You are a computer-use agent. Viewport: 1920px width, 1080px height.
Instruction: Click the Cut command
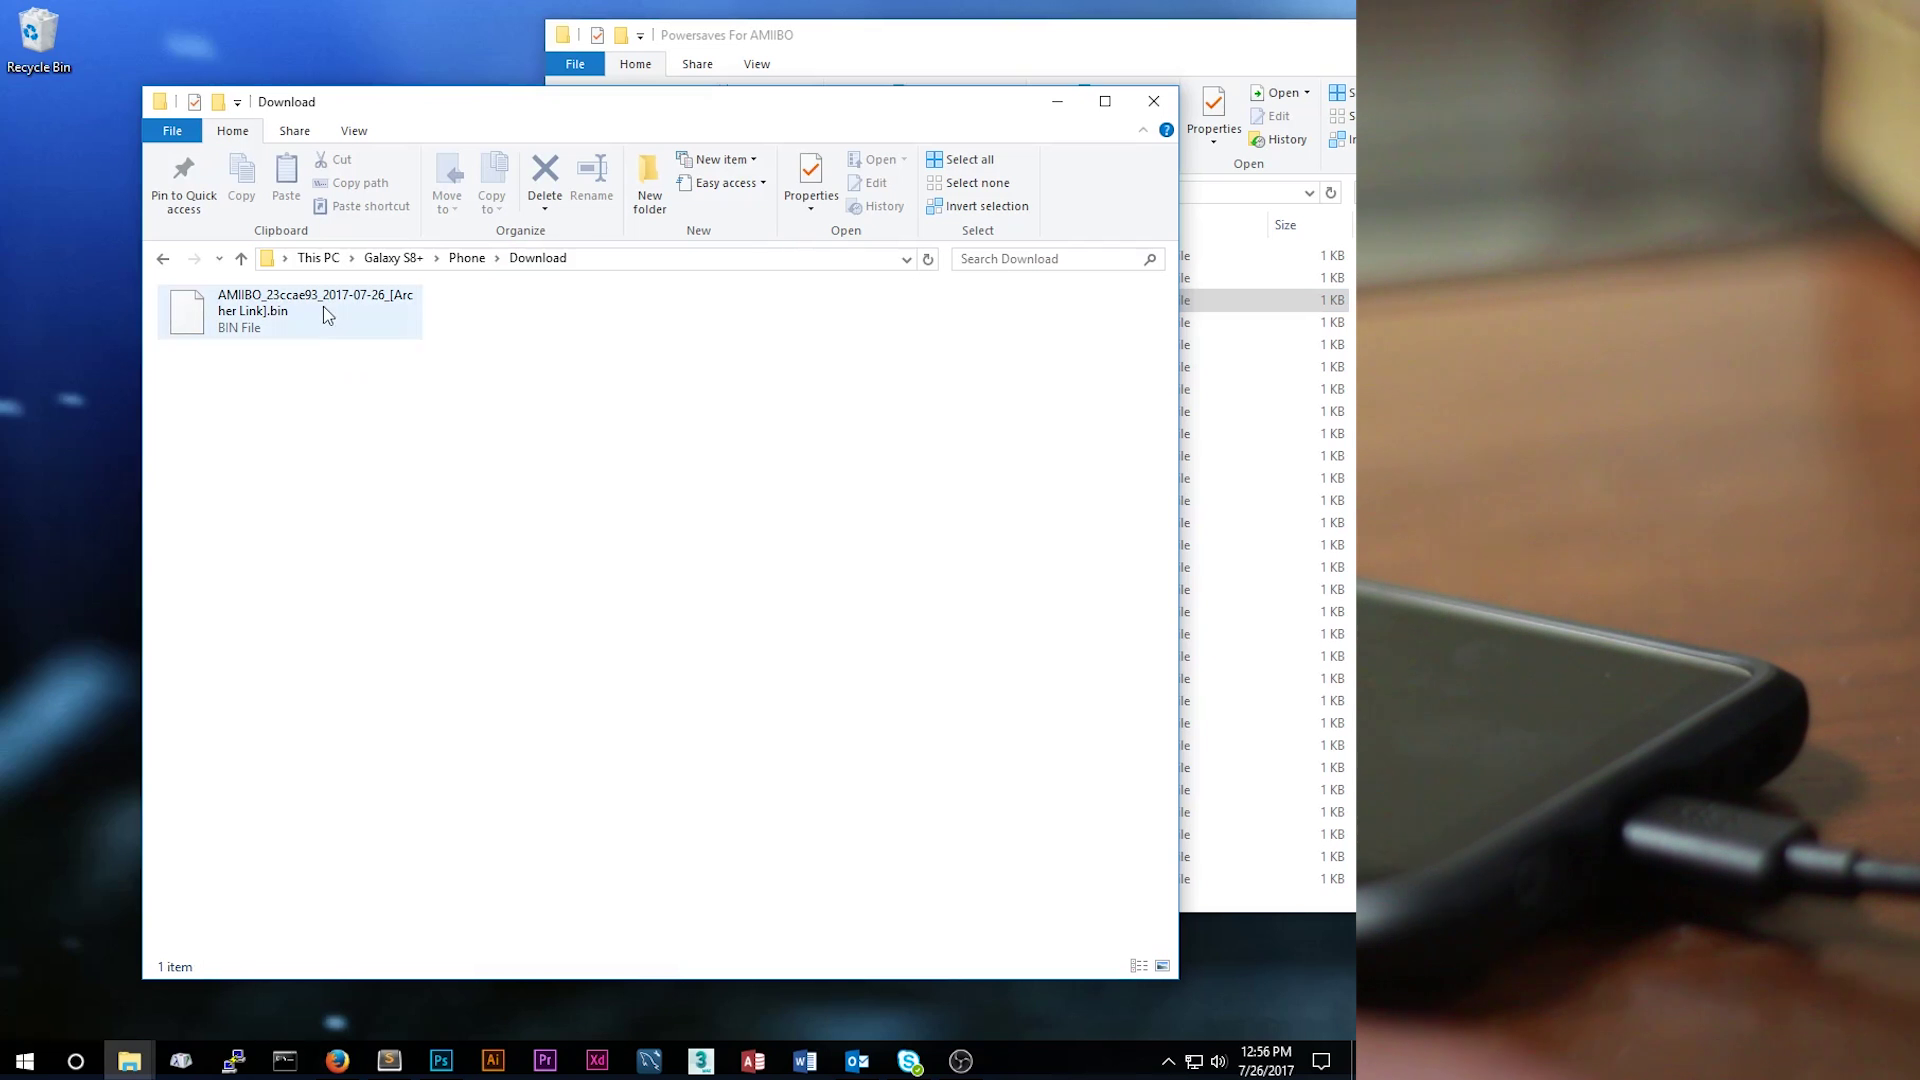coord(333,159)
